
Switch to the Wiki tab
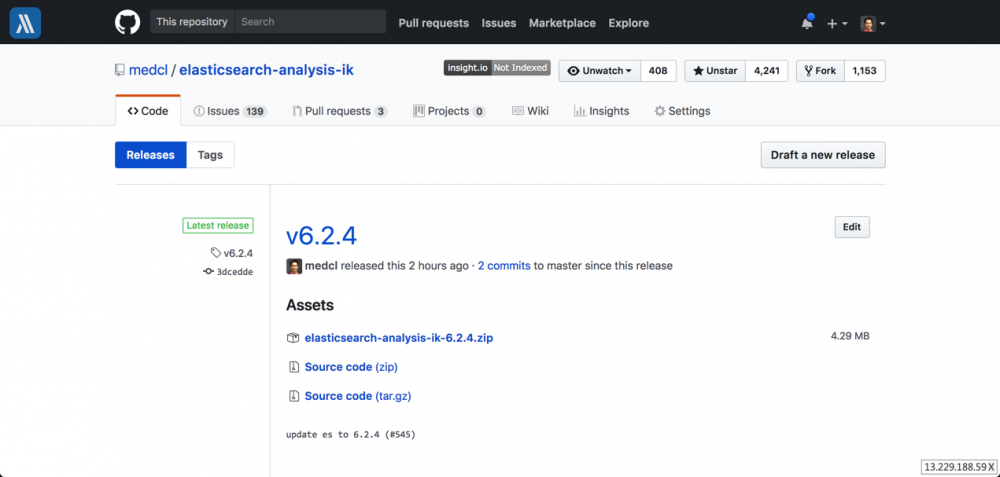(530, 111)
